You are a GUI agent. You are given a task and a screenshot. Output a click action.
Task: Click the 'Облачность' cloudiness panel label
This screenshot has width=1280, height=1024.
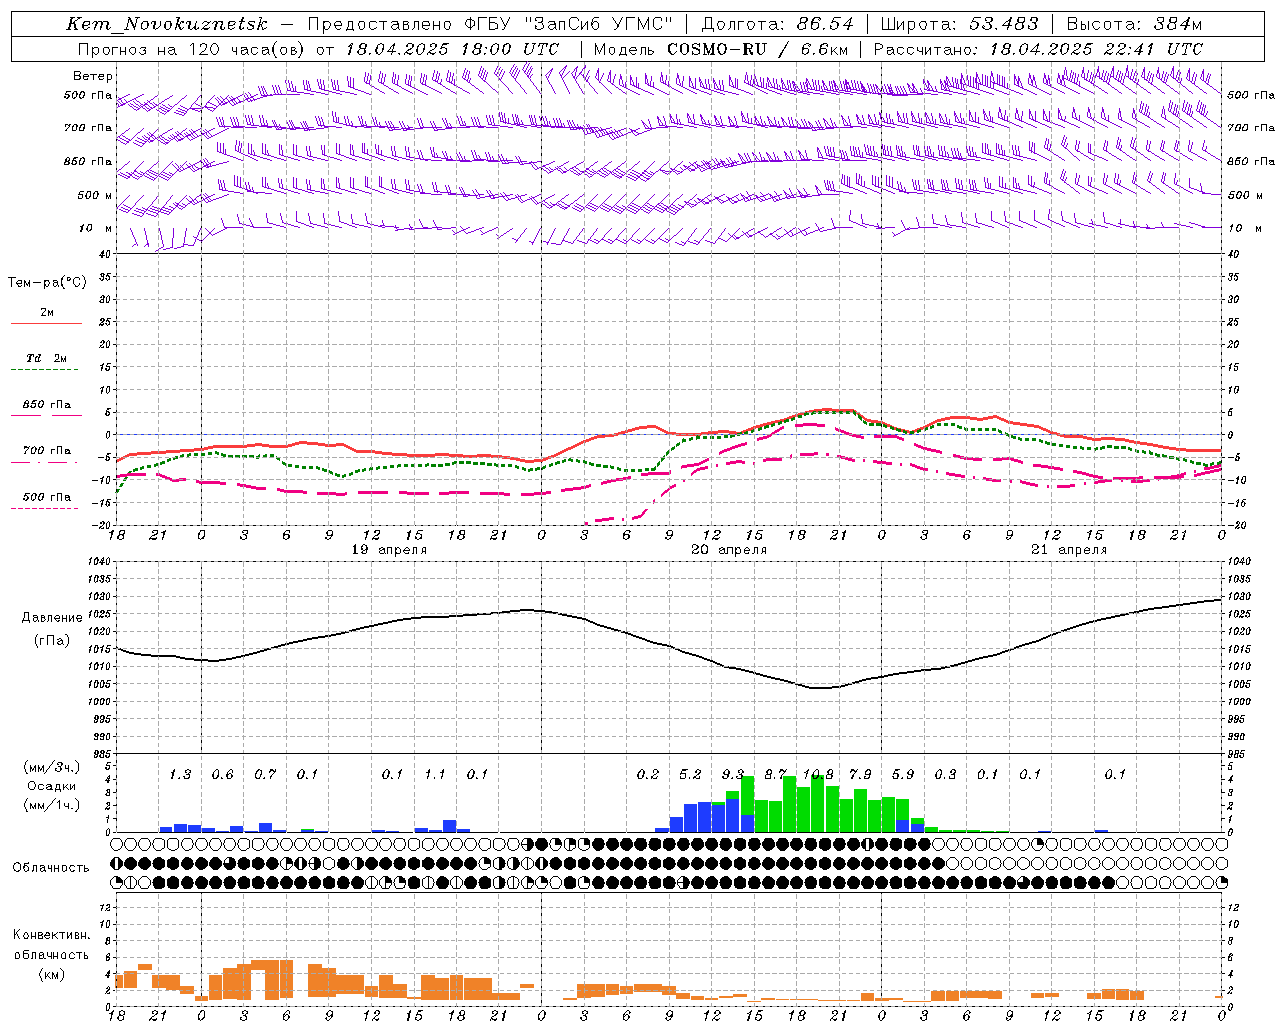(51, 868)
